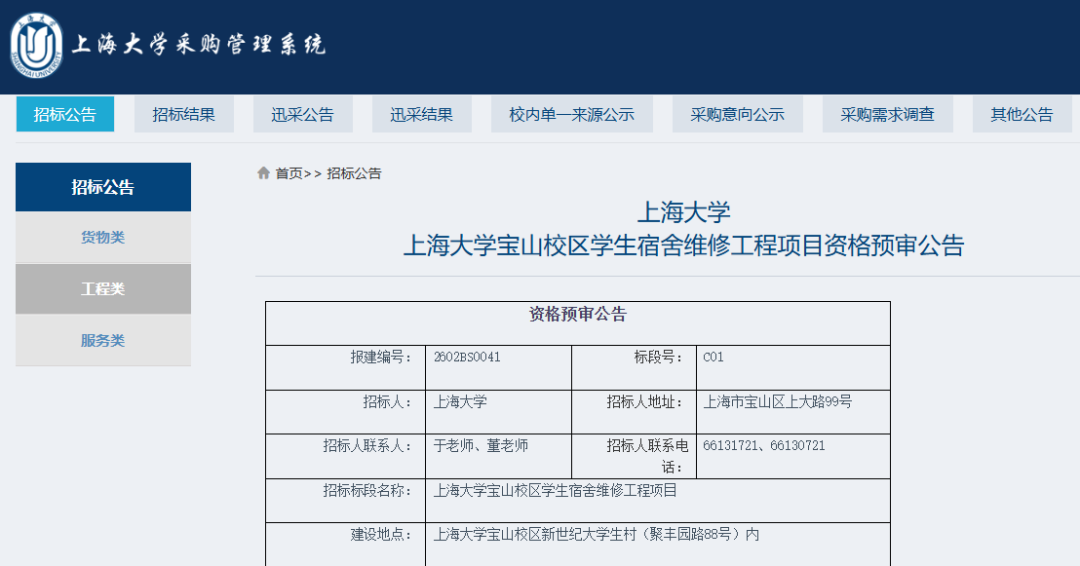The image size is (1080, 566).
Task: Select 服务类 in the sidebar
Action: (103, 340)
